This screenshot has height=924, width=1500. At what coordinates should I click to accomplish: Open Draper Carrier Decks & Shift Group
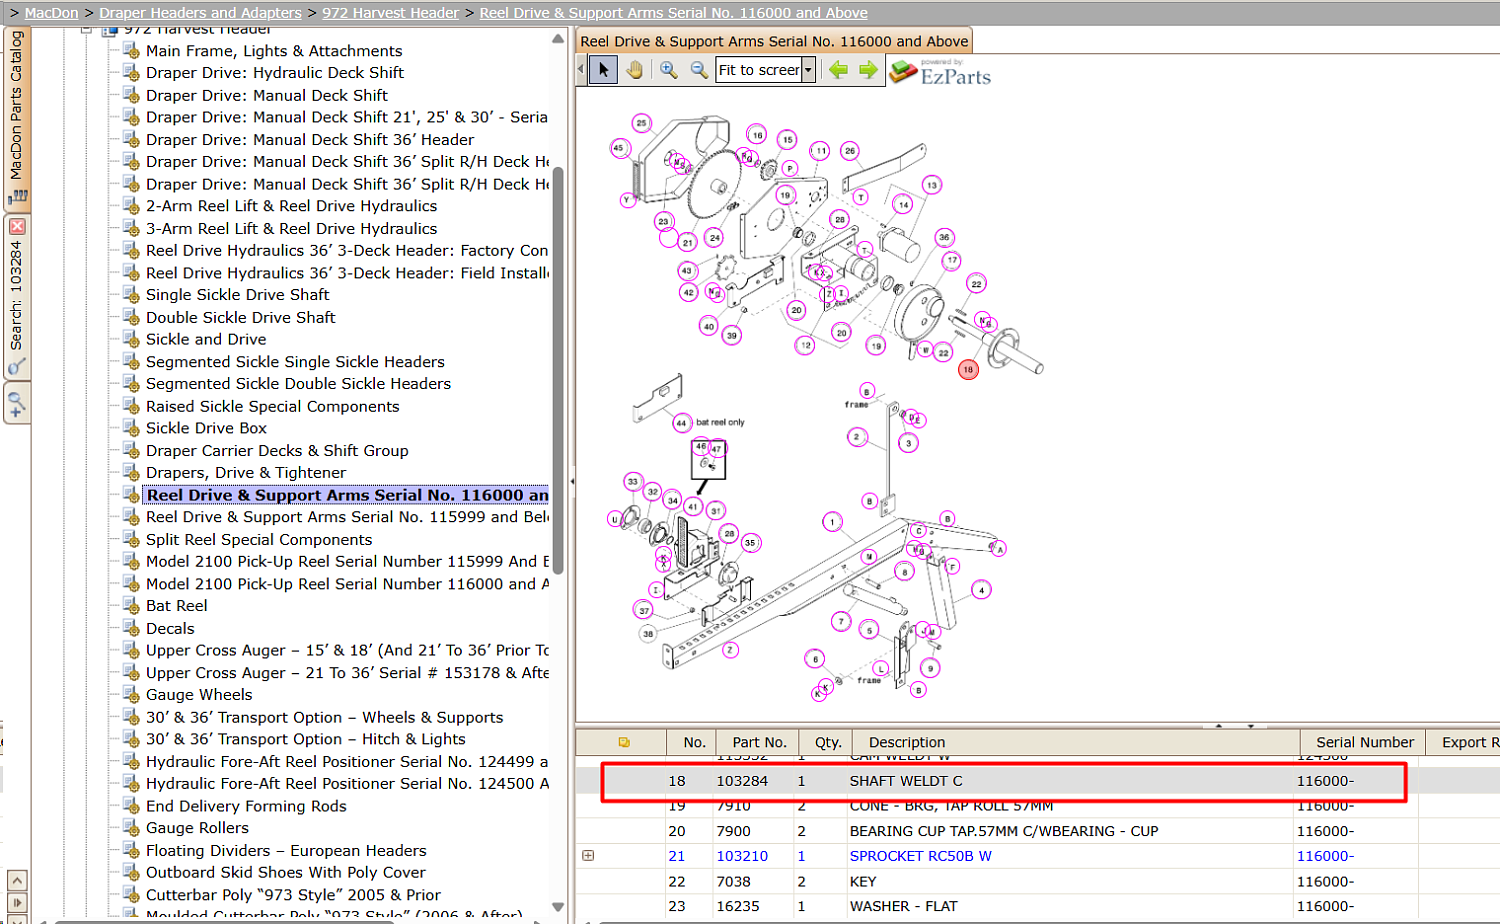(x=277, y=451)
